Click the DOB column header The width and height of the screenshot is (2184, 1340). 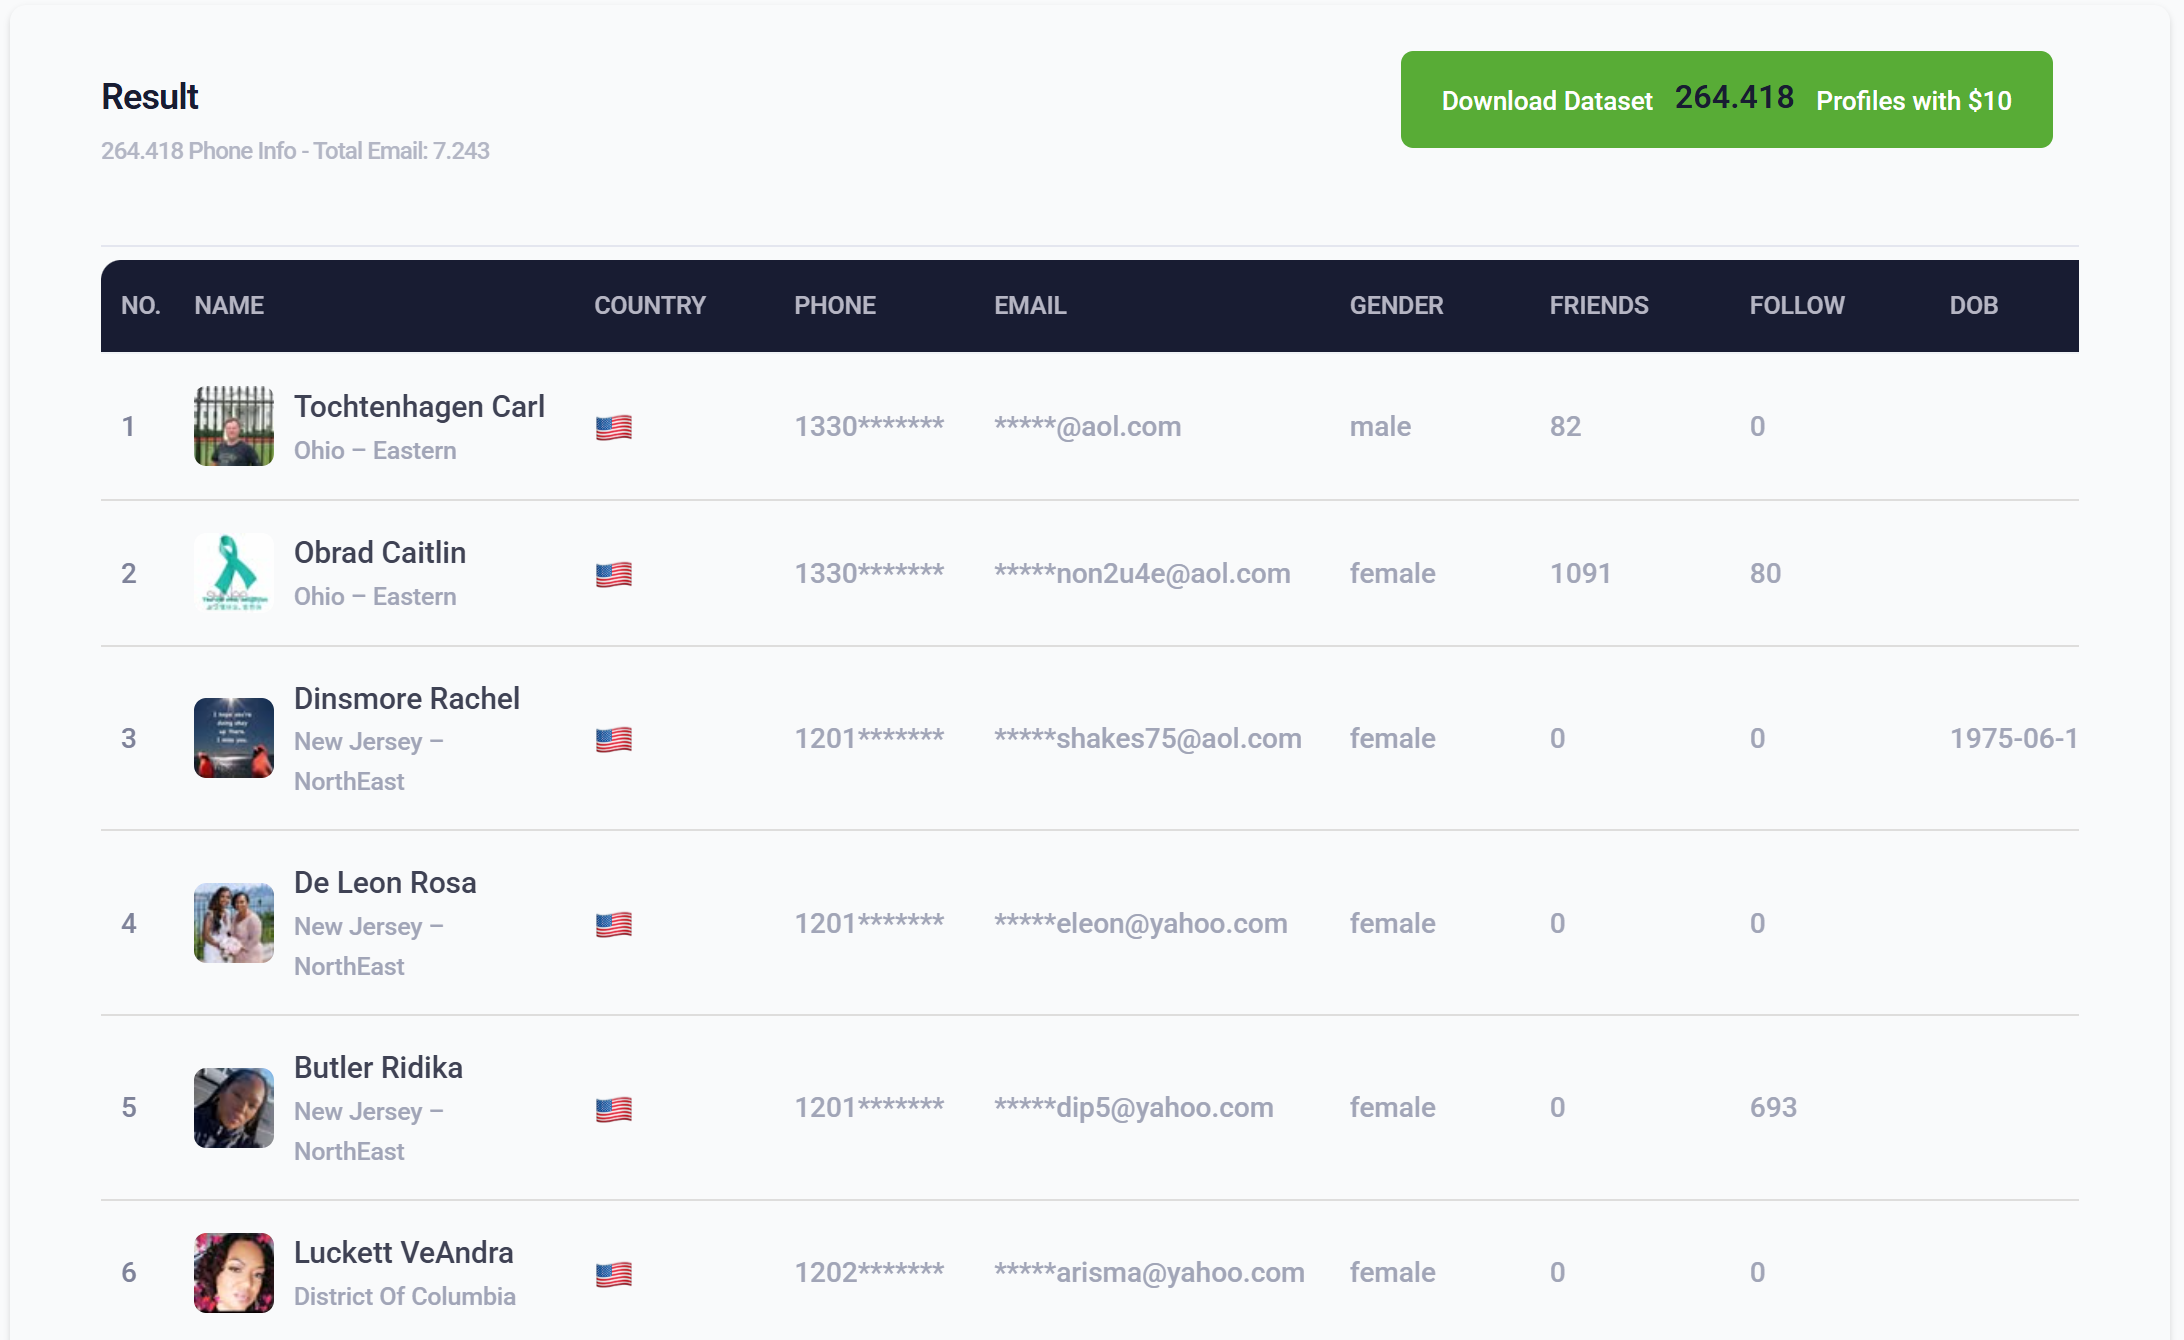click(1973, 306)
